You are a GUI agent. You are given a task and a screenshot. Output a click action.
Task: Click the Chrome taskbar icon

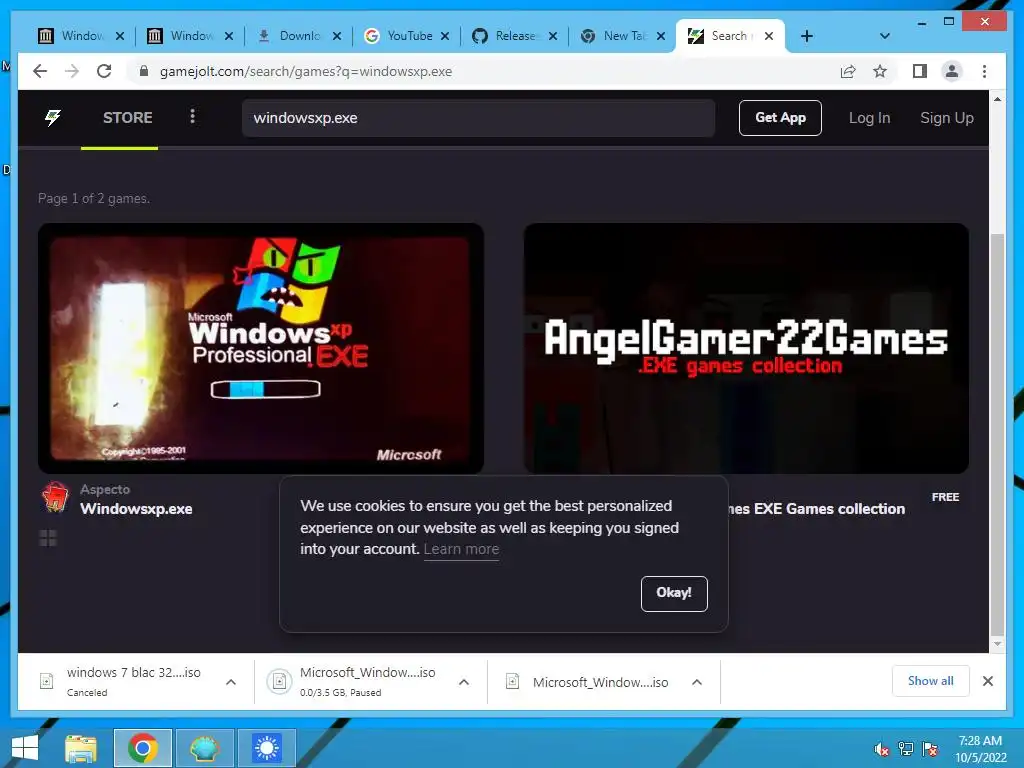(143, 748)
